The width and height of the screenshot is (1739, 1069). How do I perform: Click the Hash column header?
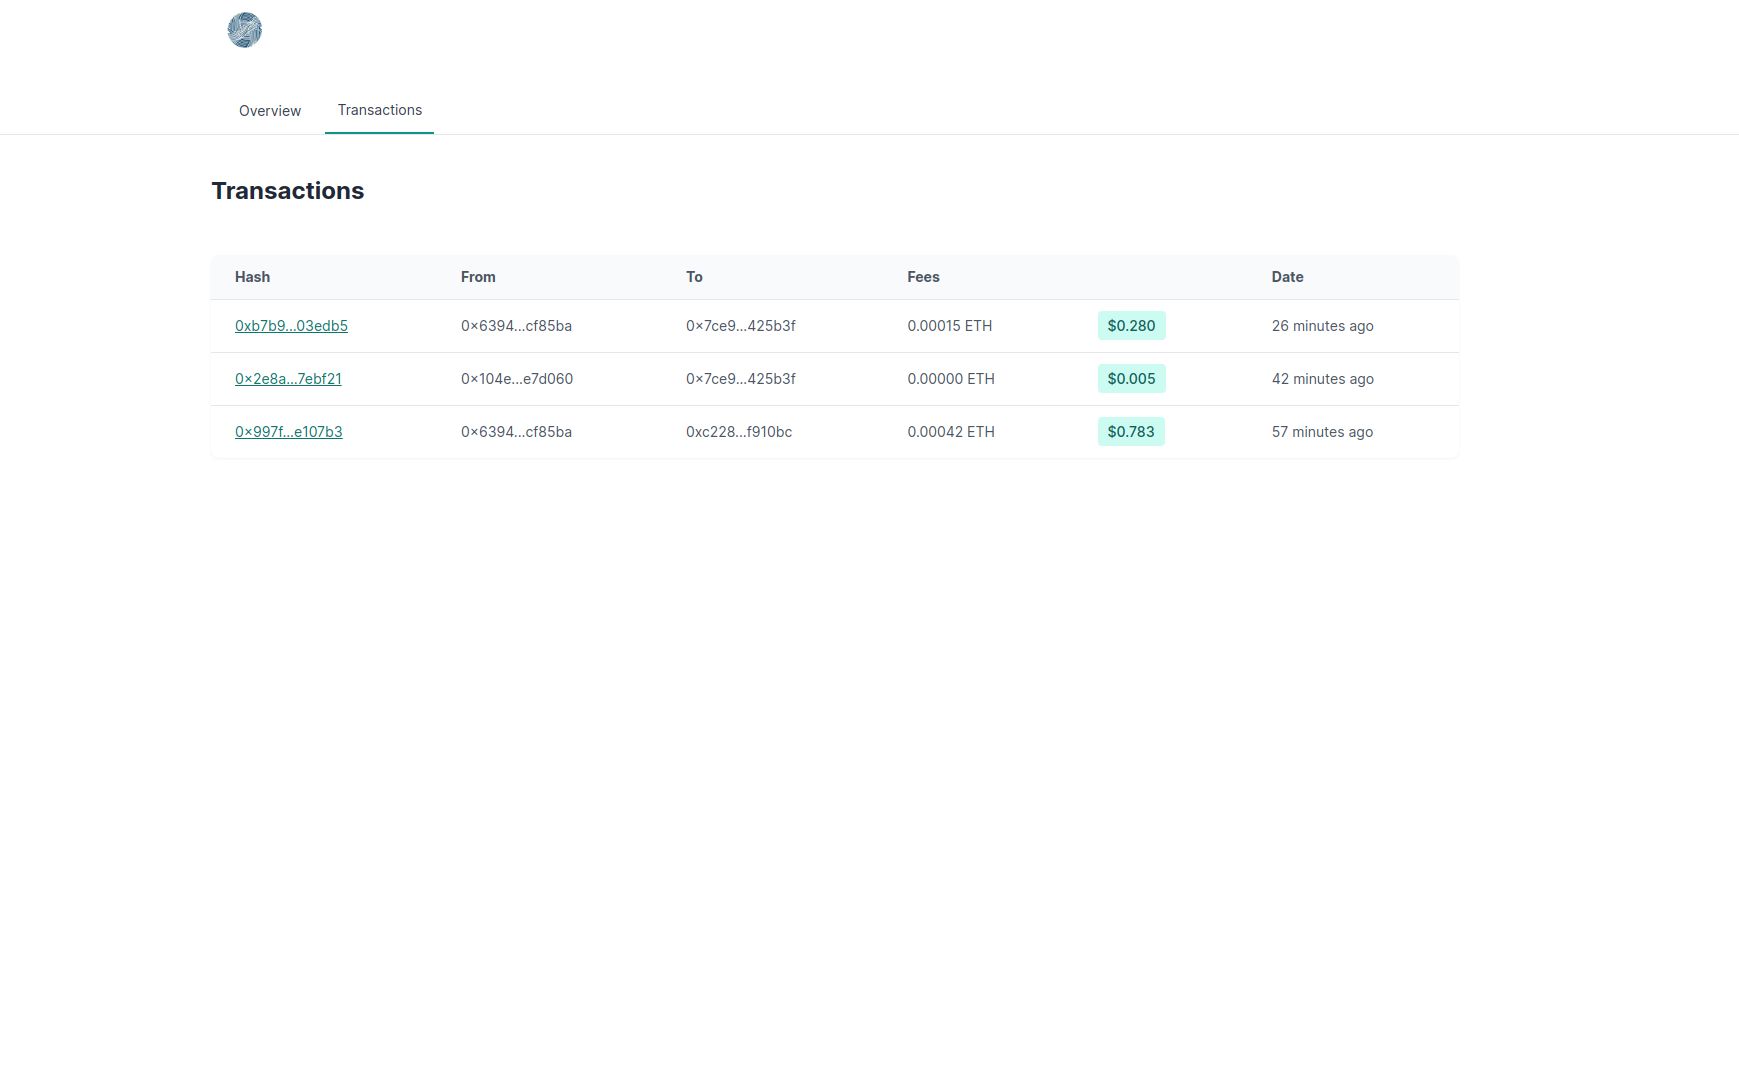[x=252, y=277]
